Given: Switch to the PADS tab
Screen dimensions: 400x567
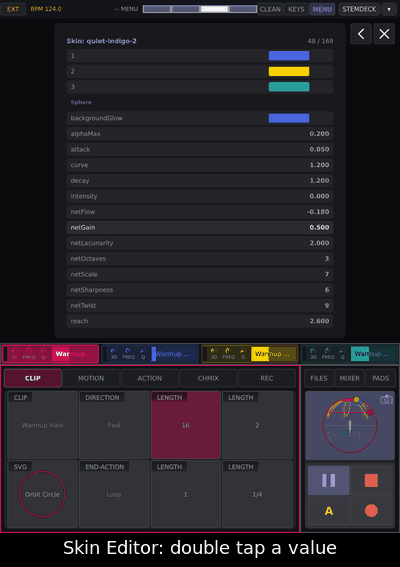Looking at the screenshot, I should 380,378.
